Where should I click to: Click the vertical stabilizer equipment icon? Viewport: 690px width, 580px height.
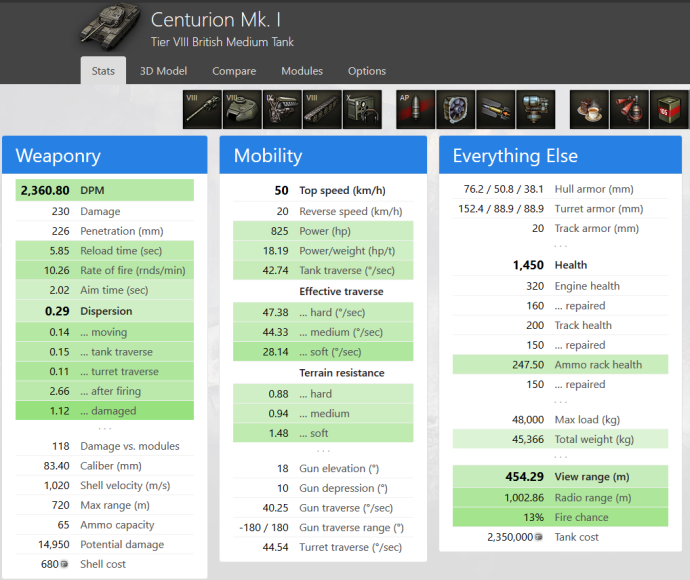536,110
